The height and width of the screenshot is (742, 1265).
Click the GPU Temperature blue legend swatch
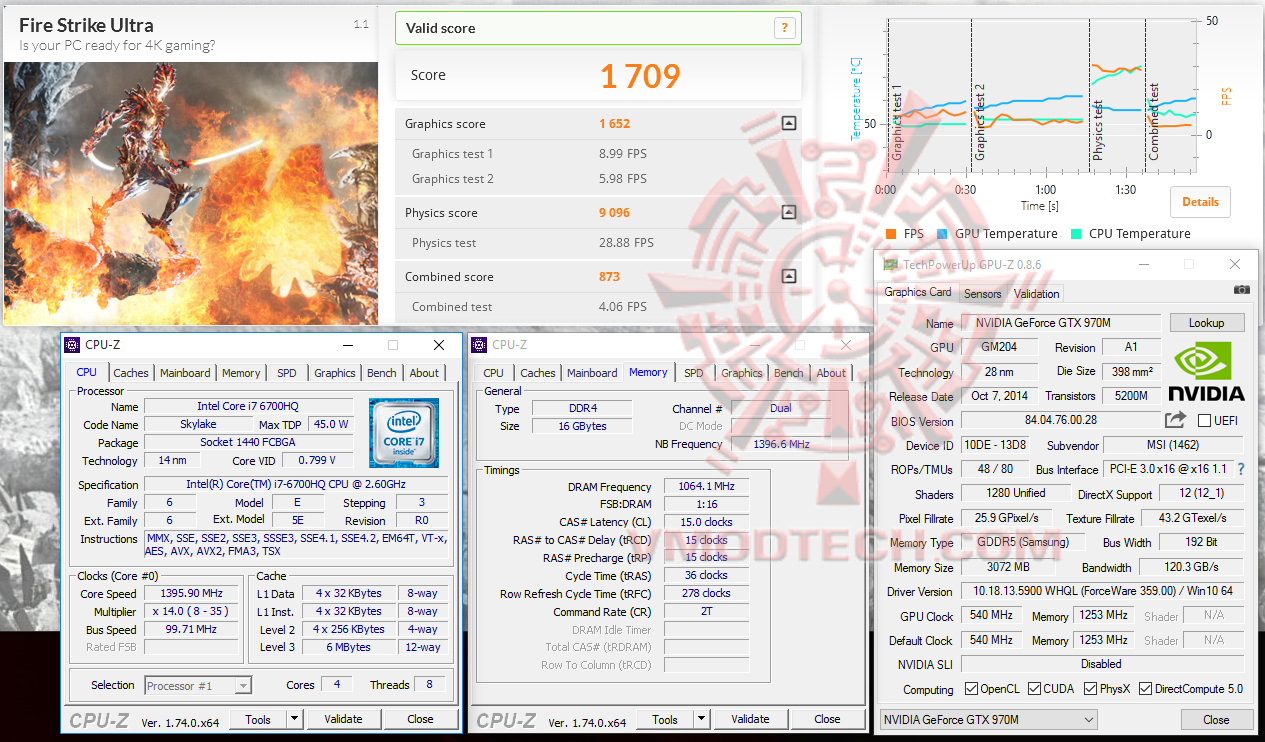(x=942, y=234)
